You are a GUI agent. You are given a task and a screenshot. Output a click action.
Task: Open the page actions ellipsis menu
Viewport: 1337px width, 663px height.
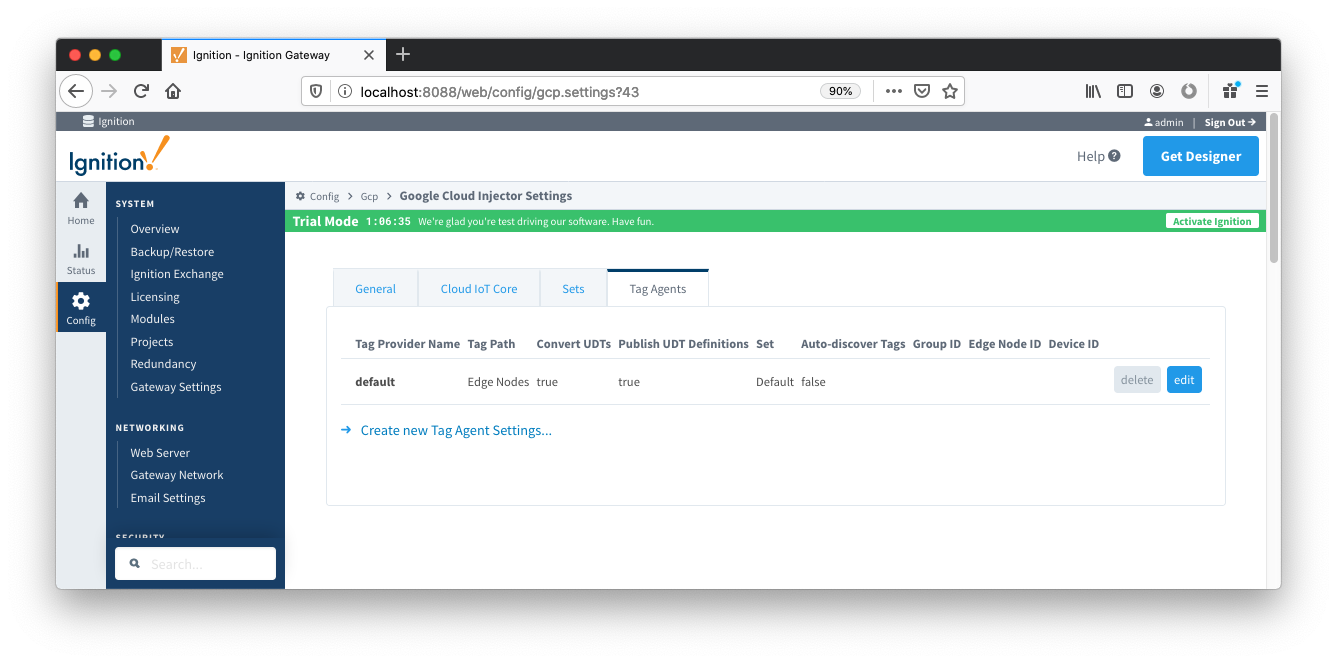(x=894, y=91)
